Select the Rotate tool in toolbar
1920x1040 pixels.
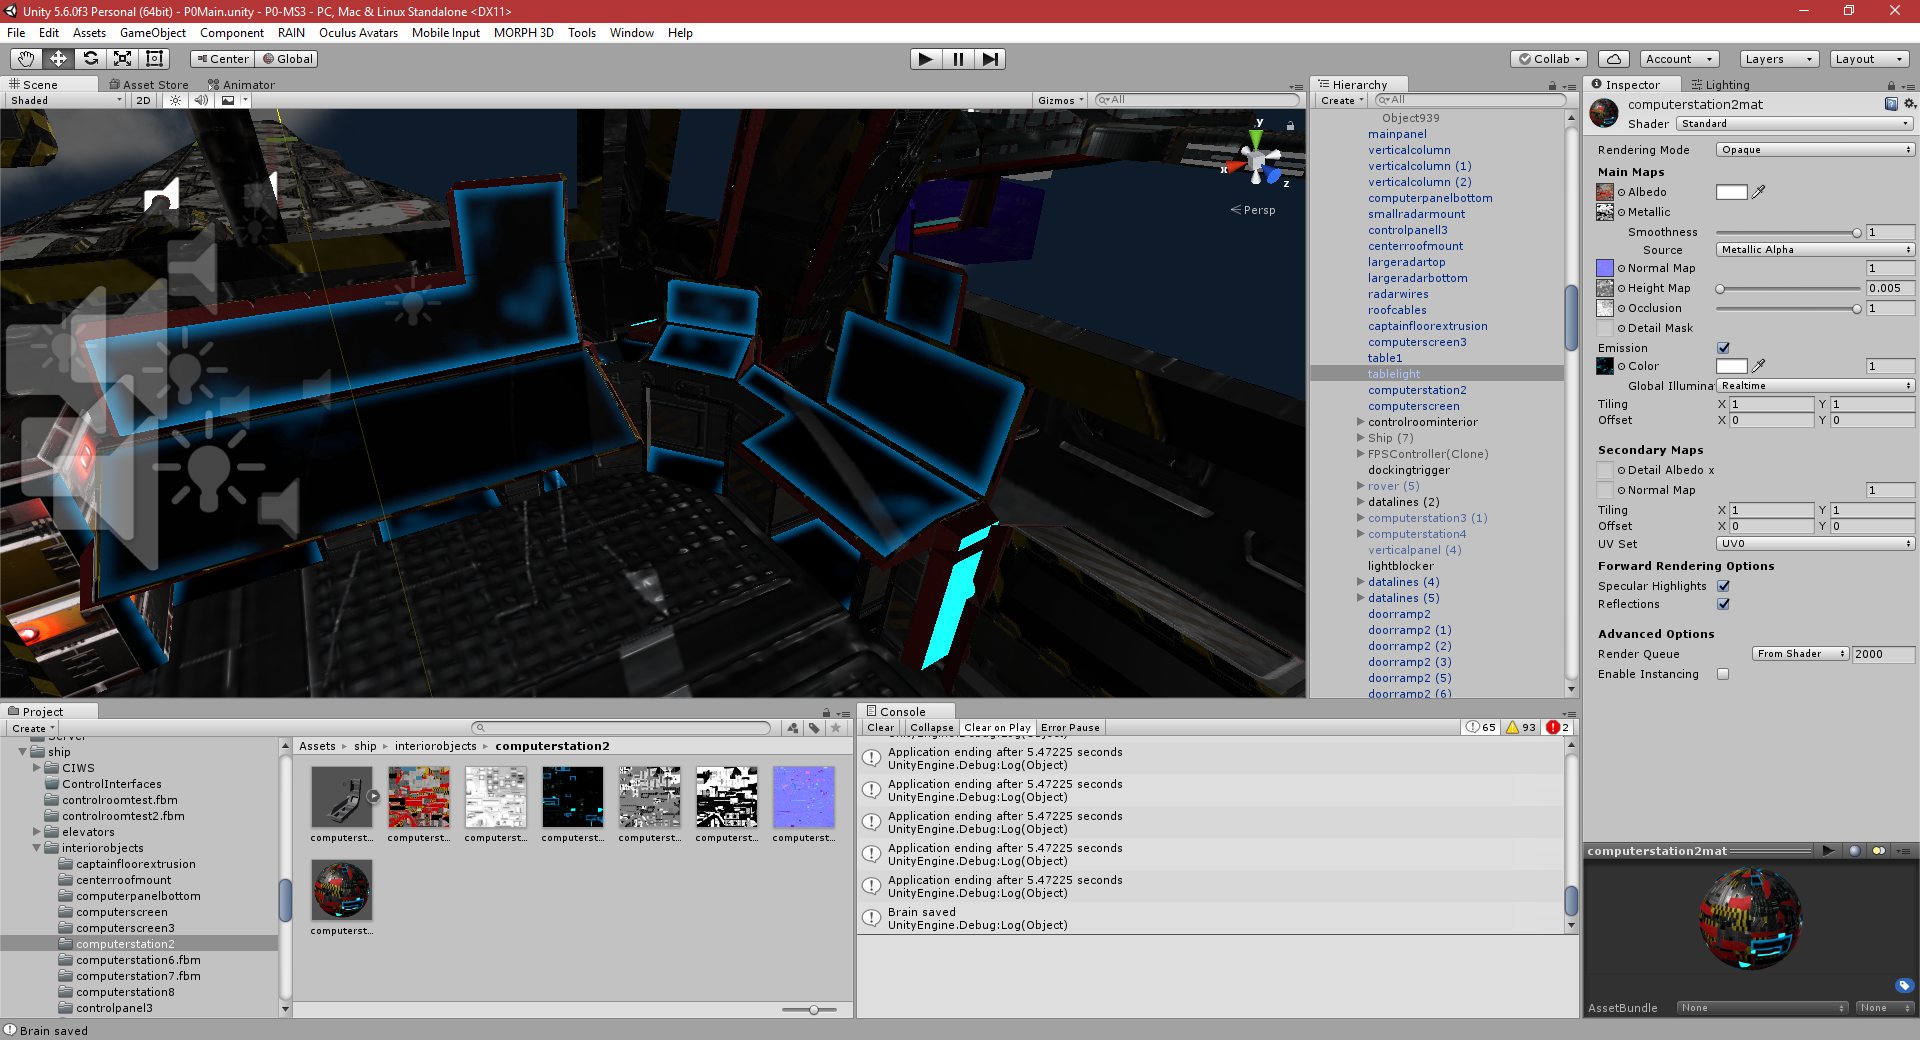[x=90, y=59]
